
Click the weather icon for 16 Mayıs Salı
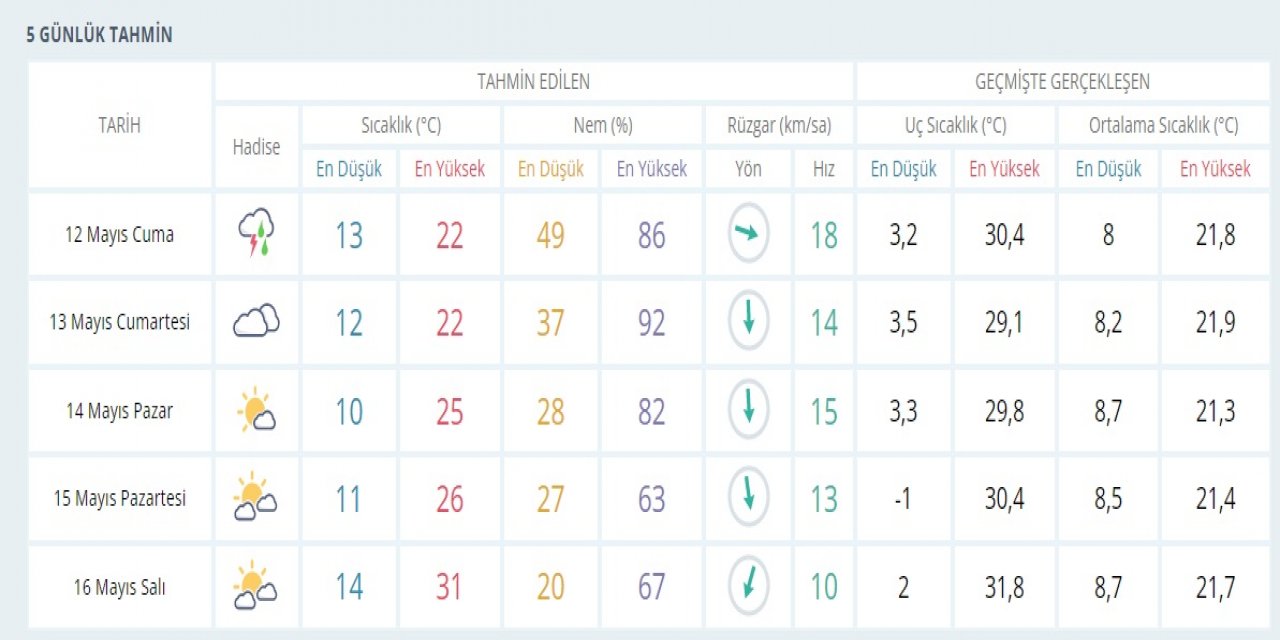[256, 587]
